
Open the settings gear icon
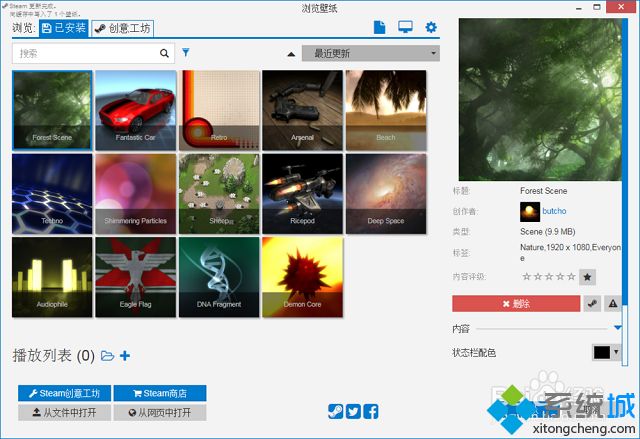pos(431,27)
